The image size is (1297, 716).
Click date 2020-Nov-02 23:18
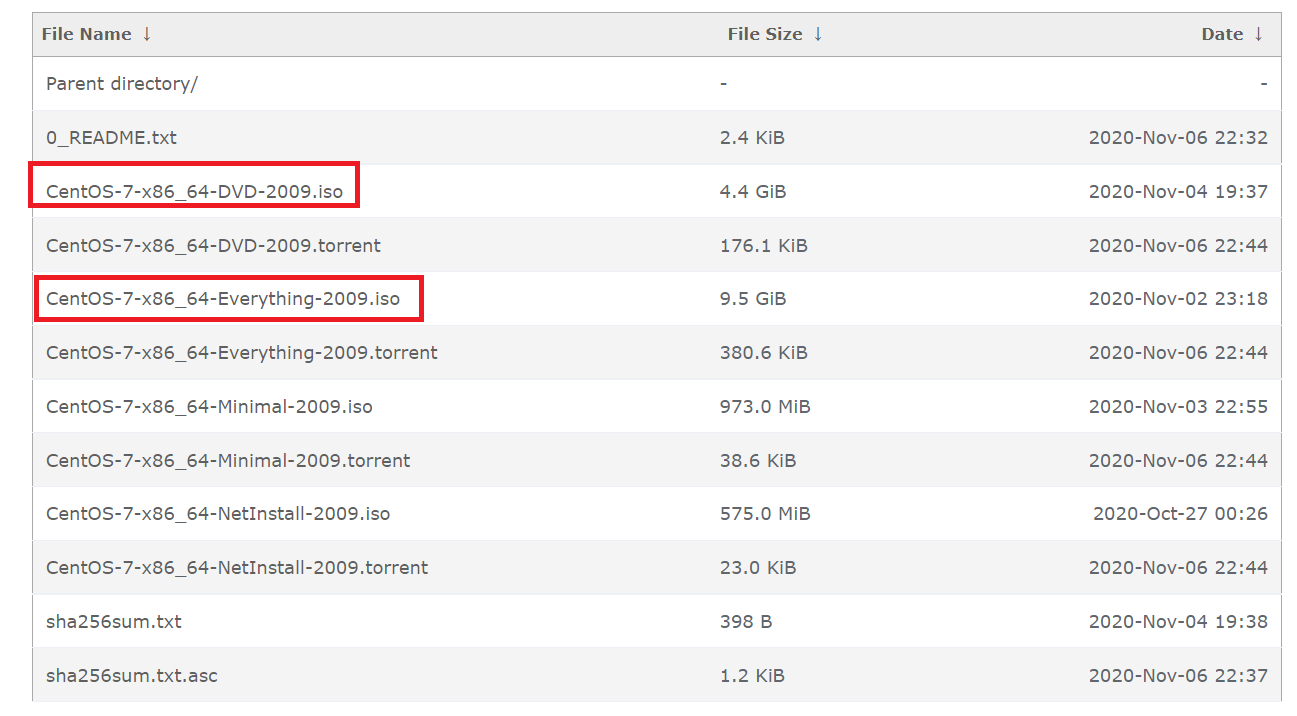(1178, 299)
